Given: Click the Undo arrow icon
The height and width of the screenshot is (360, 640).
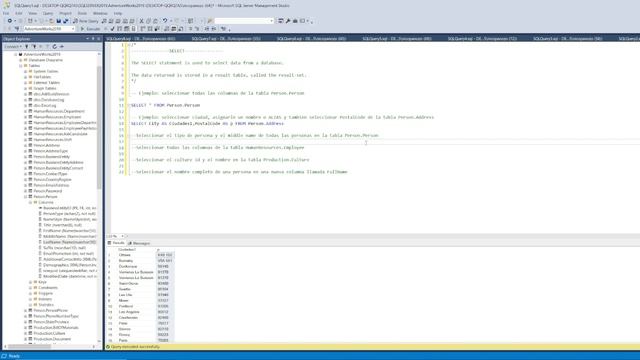Looking at the screenshot, I should [x=165, y=21].
